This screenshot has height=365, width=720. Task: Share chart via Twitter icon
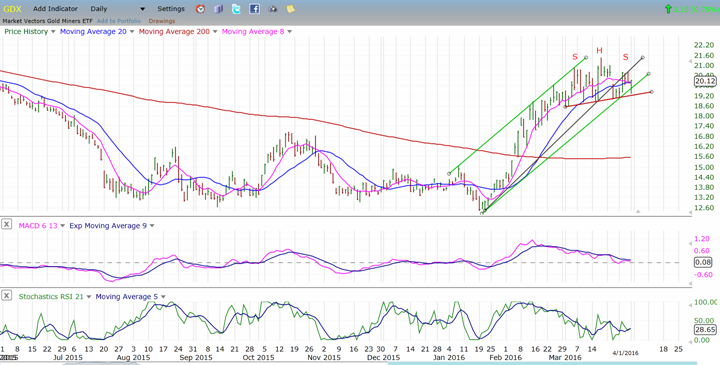[236, 9]
